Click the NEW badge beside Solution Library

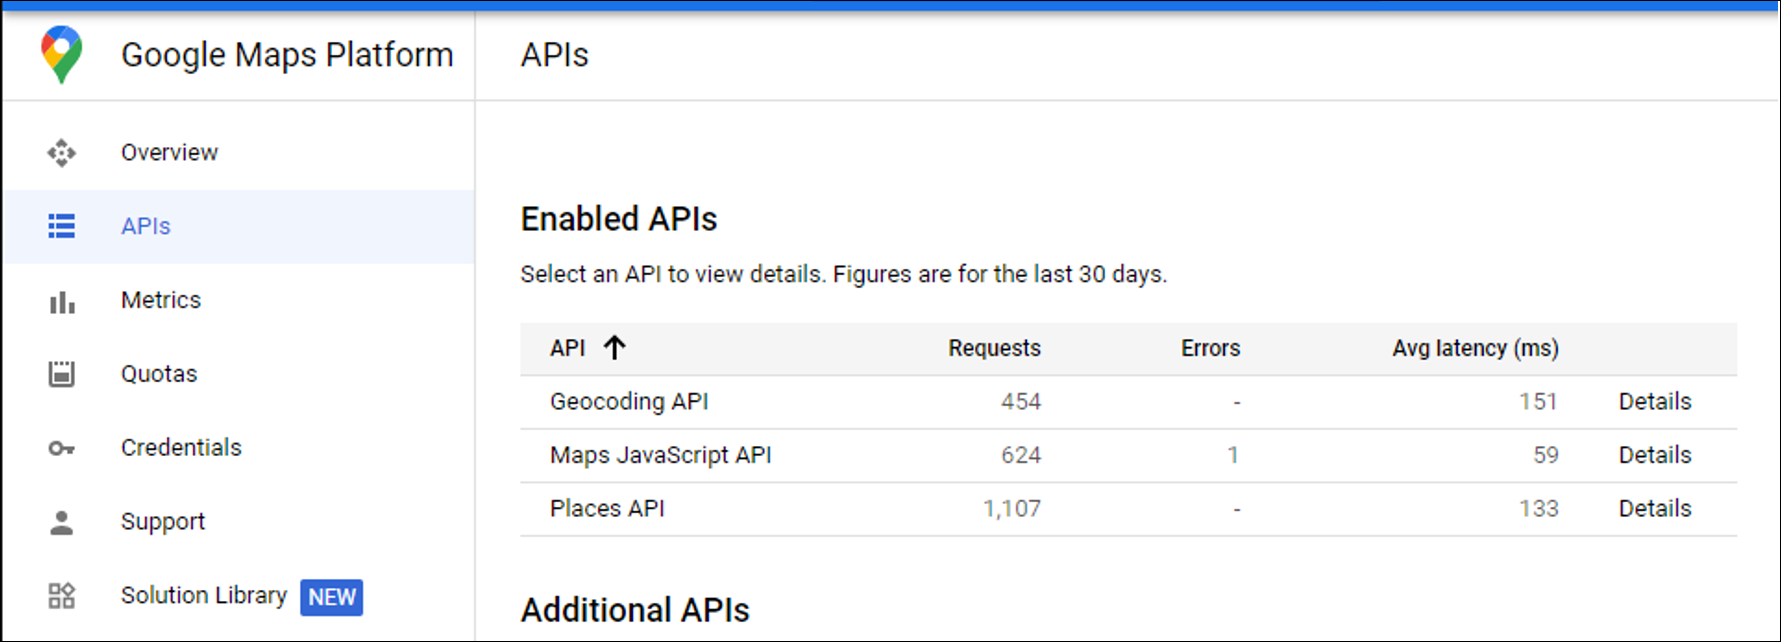(332, 597)
